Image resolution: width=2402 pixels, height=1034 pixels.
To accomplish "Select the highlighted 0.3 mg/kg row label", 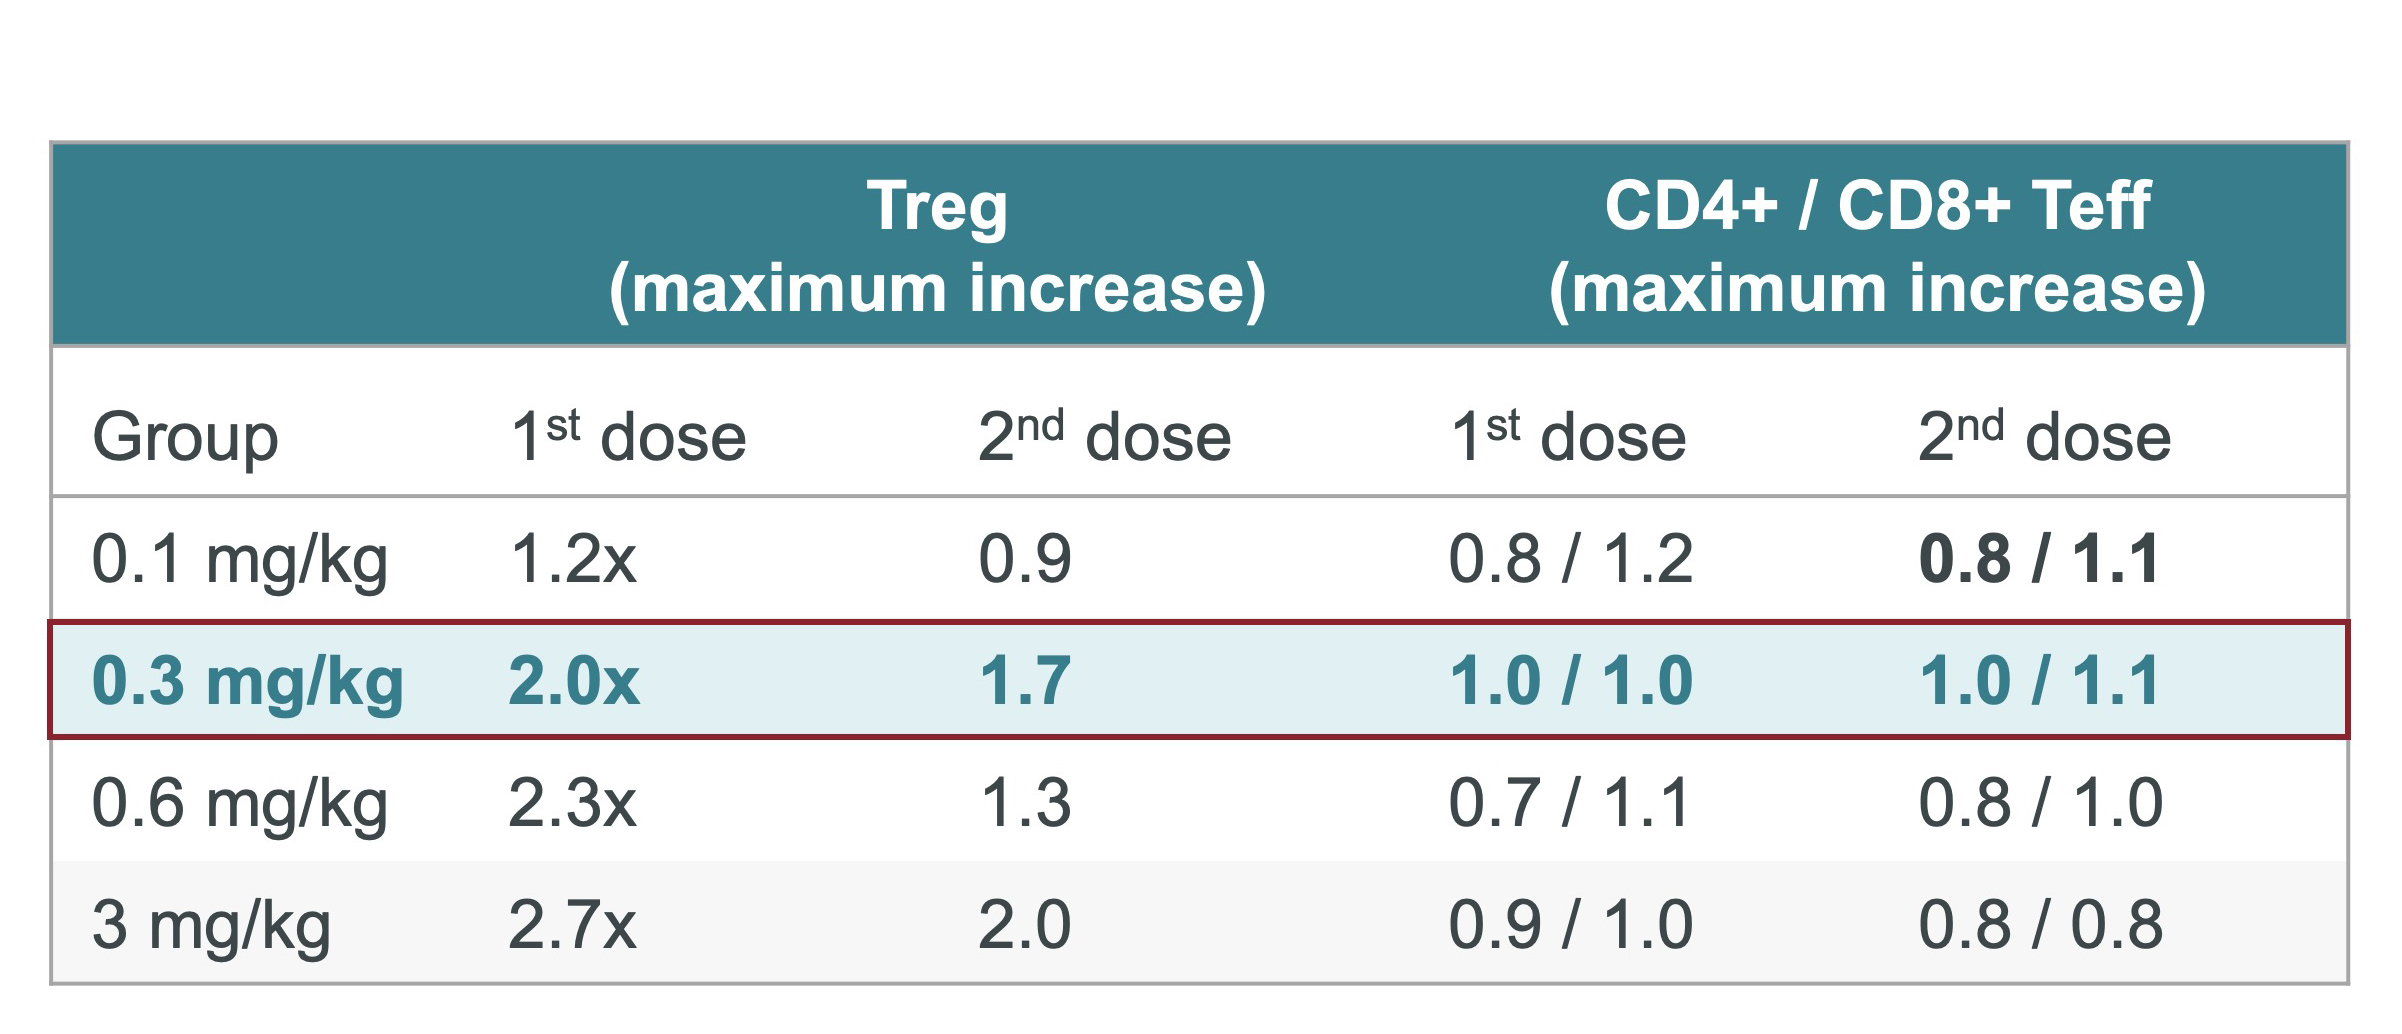I will [x=247, y=681].
